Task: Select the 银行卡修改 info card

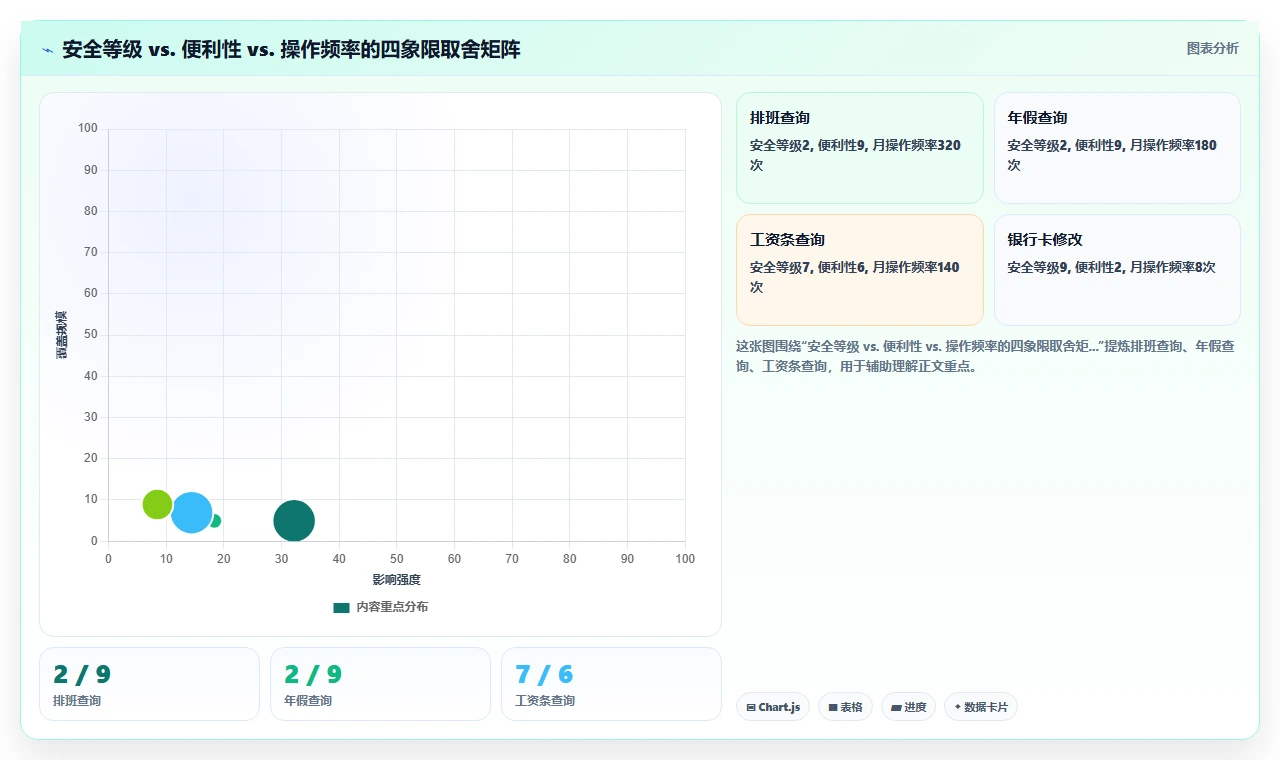Action: click(1117, 270)
